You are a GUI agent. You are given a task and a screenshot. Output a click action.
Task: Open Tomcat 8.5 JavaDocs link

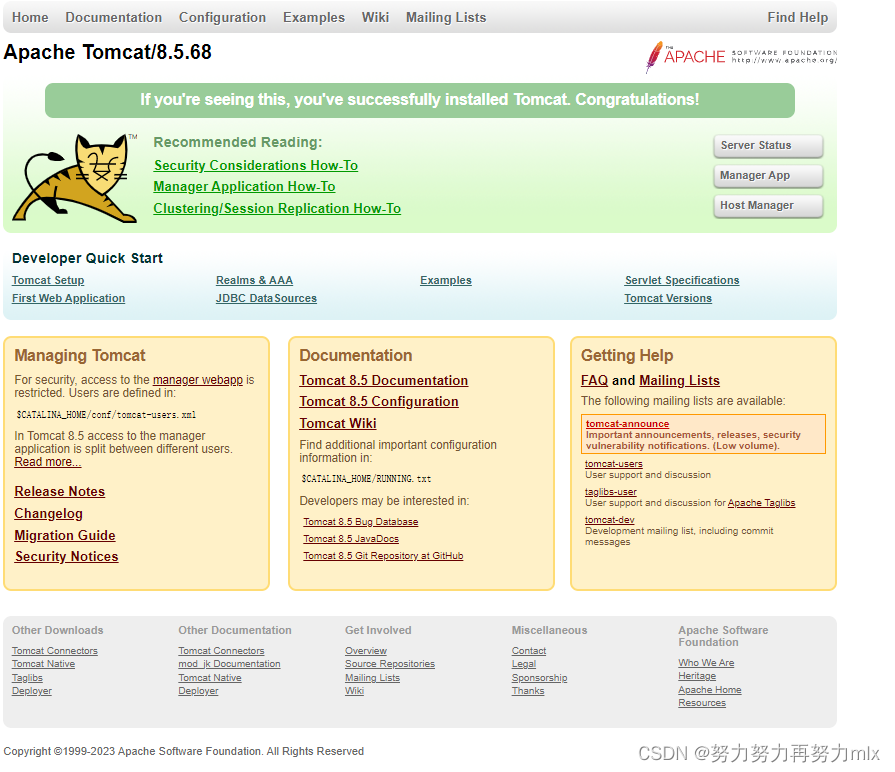pyautogui.click(x=351, y=539)
